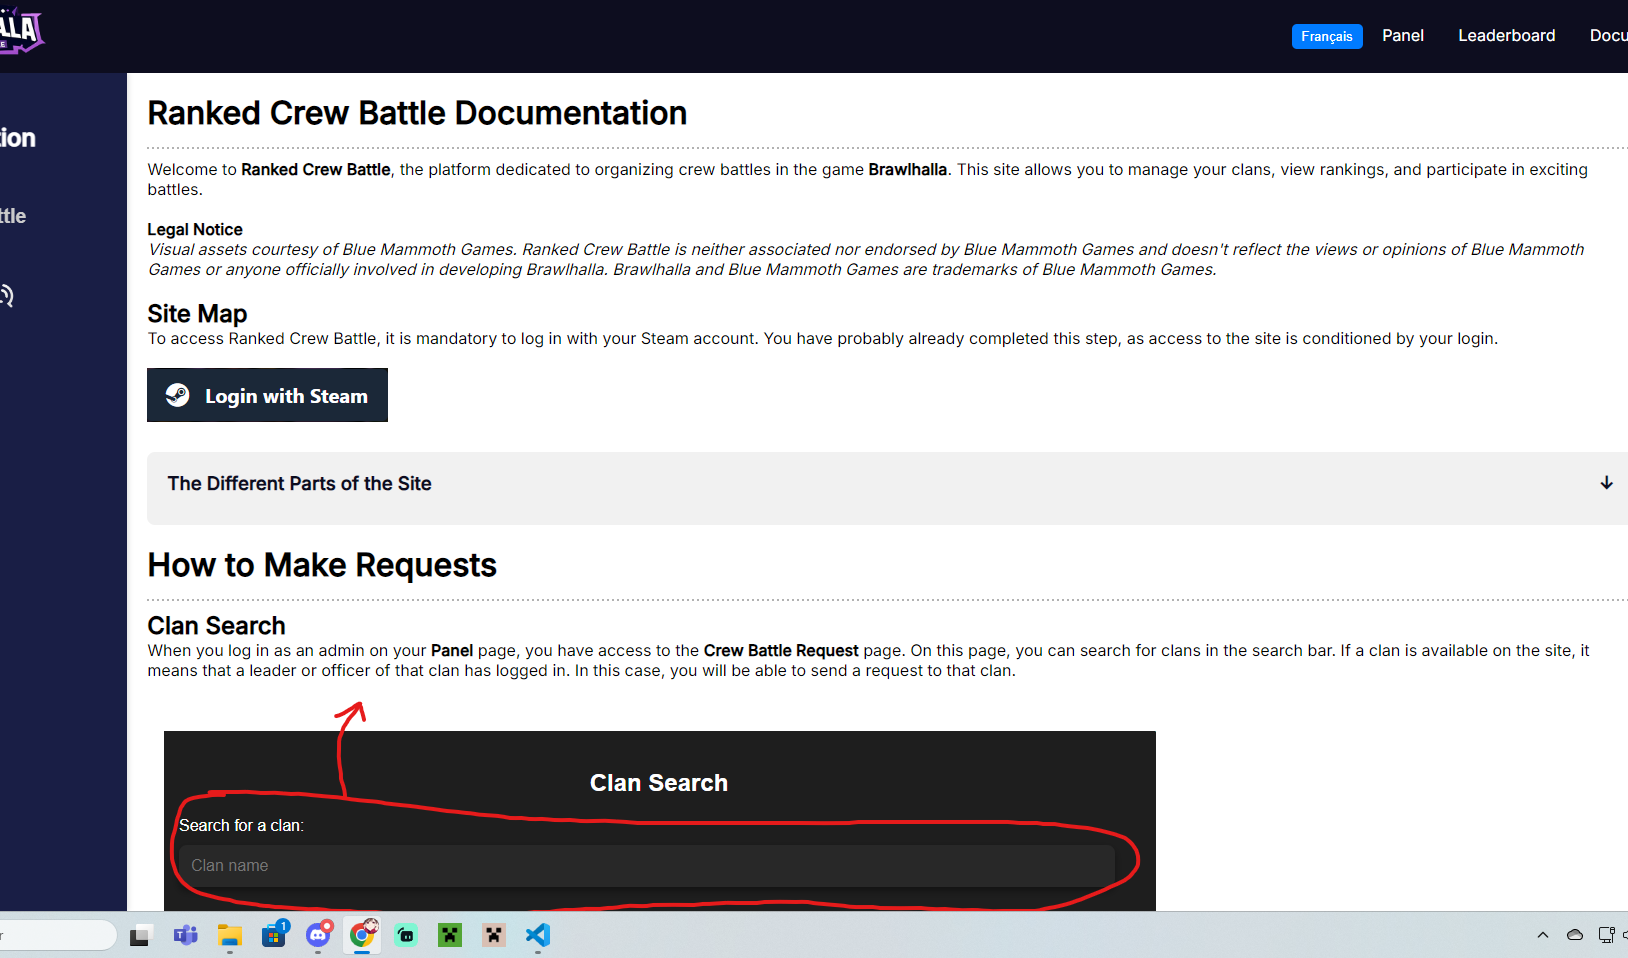Open the Panel nav link
This screenshot has height=958, width=1628.
pyautogui.click(x=1403, y=35)
